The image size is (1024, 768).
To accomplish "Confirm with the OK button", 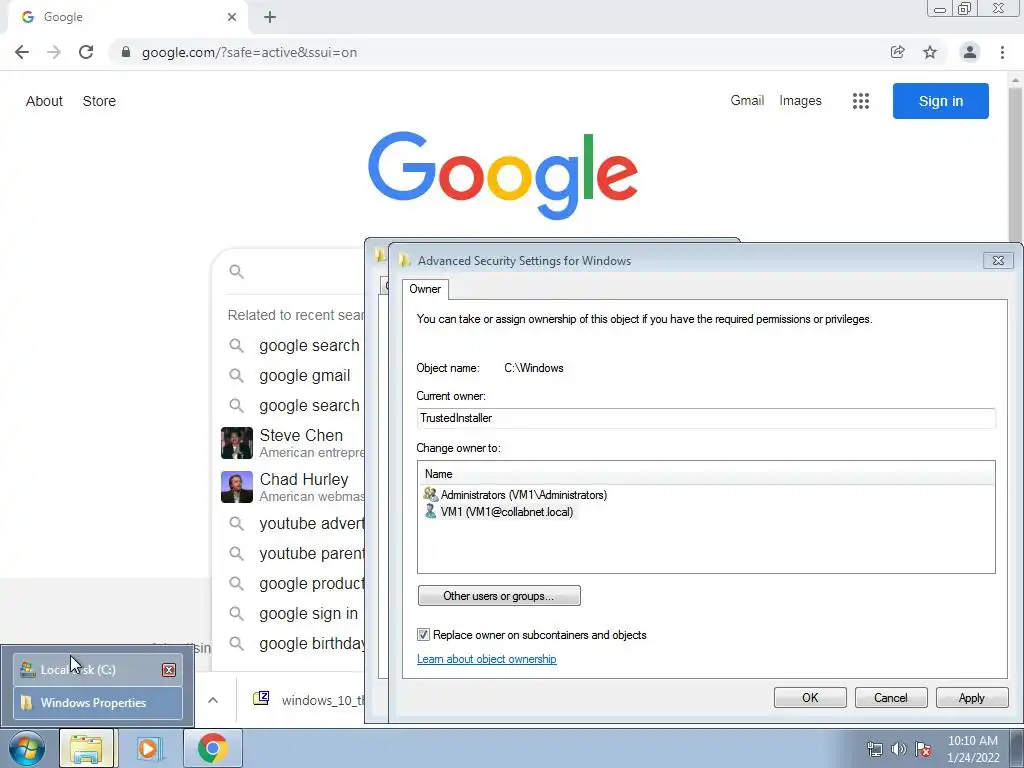I will [x=810, y=697].
